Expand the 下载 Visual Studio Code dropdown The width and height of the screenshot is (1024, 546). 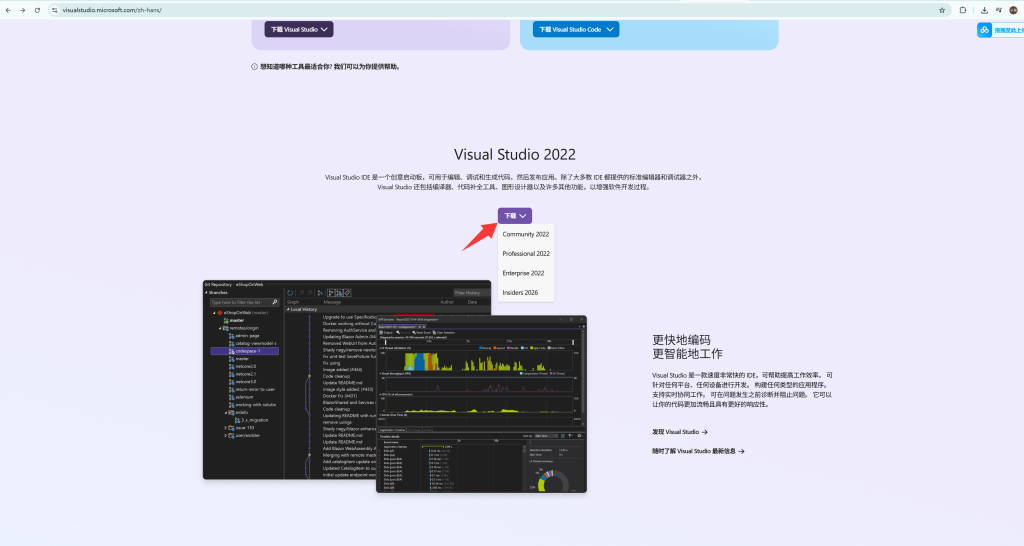click(575, 29)
